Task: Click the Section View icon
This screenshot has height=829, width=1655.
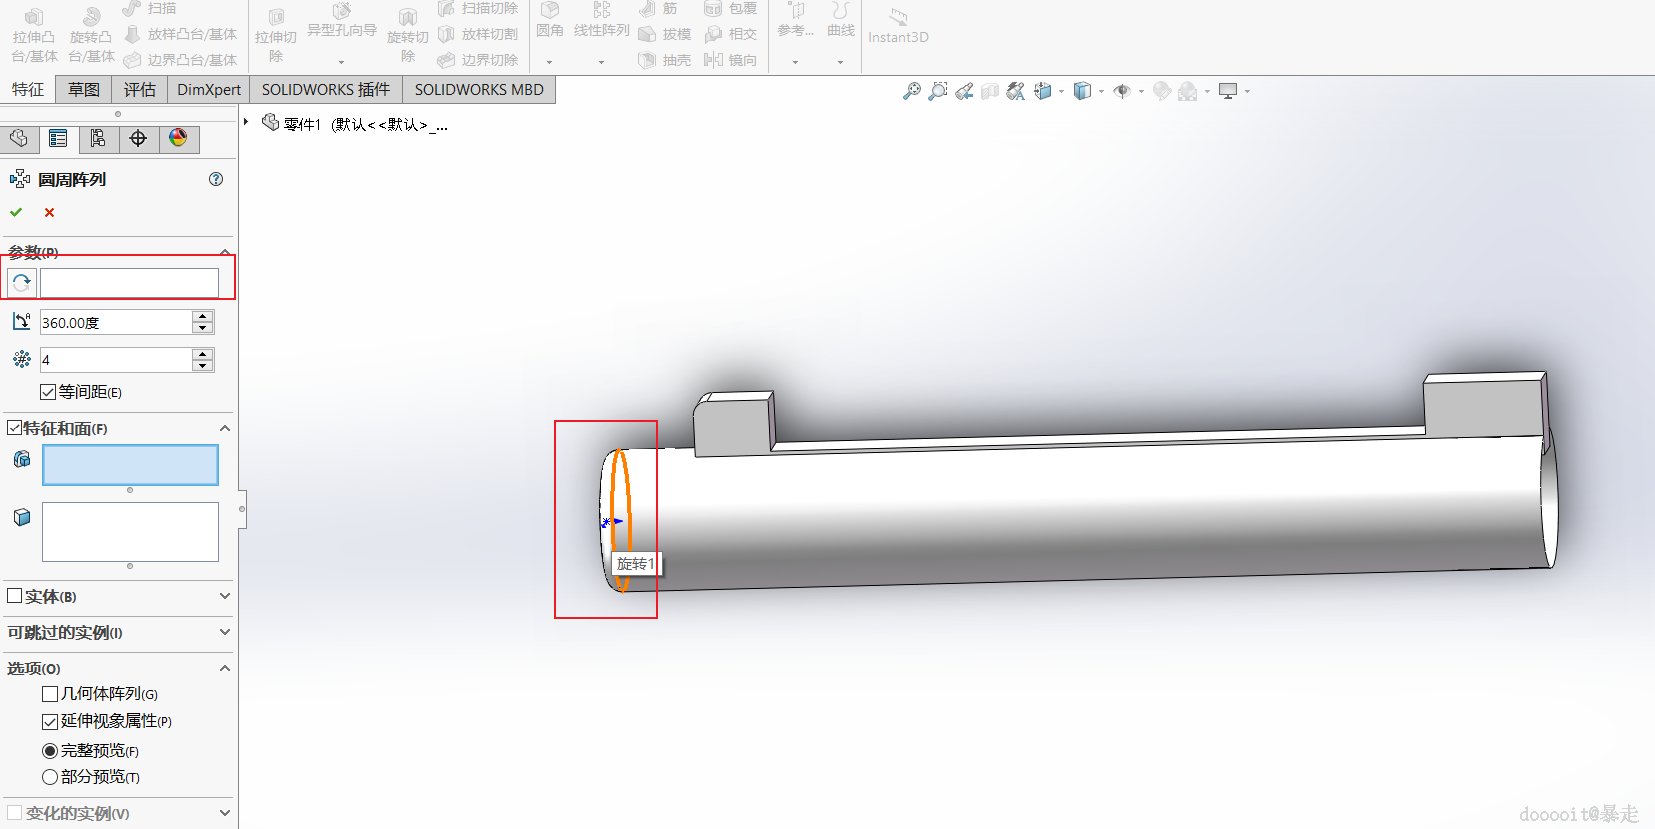Action: coord(990,91)
